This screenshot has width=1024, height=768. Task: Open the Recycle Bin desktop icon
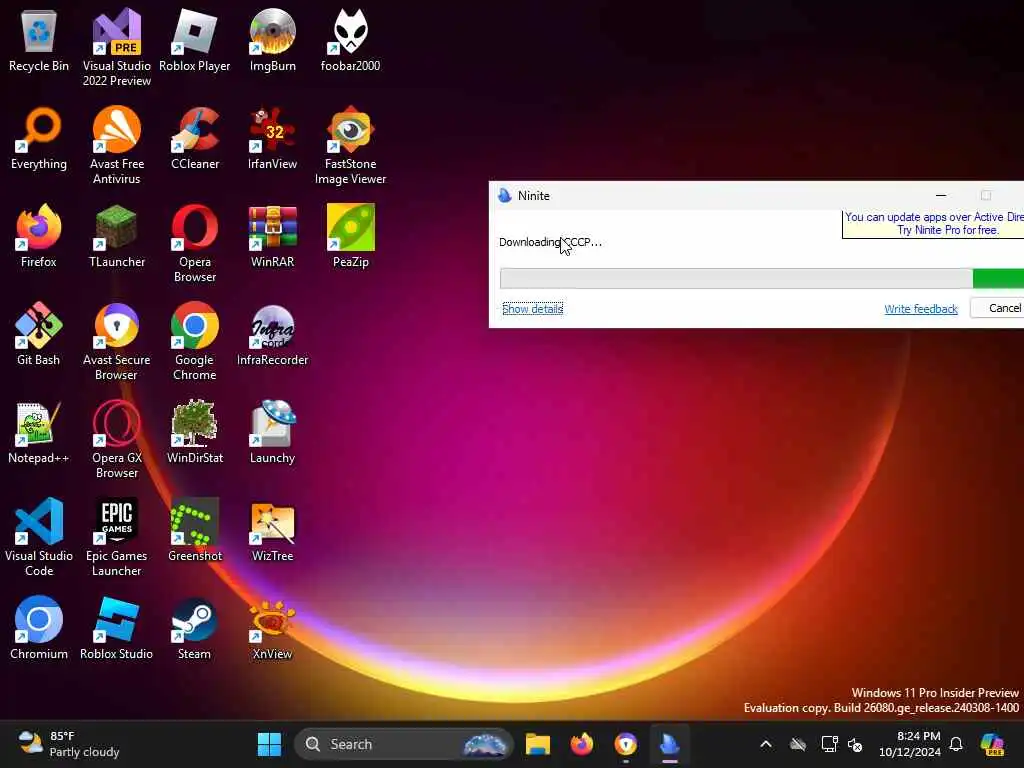pos(39,40)
